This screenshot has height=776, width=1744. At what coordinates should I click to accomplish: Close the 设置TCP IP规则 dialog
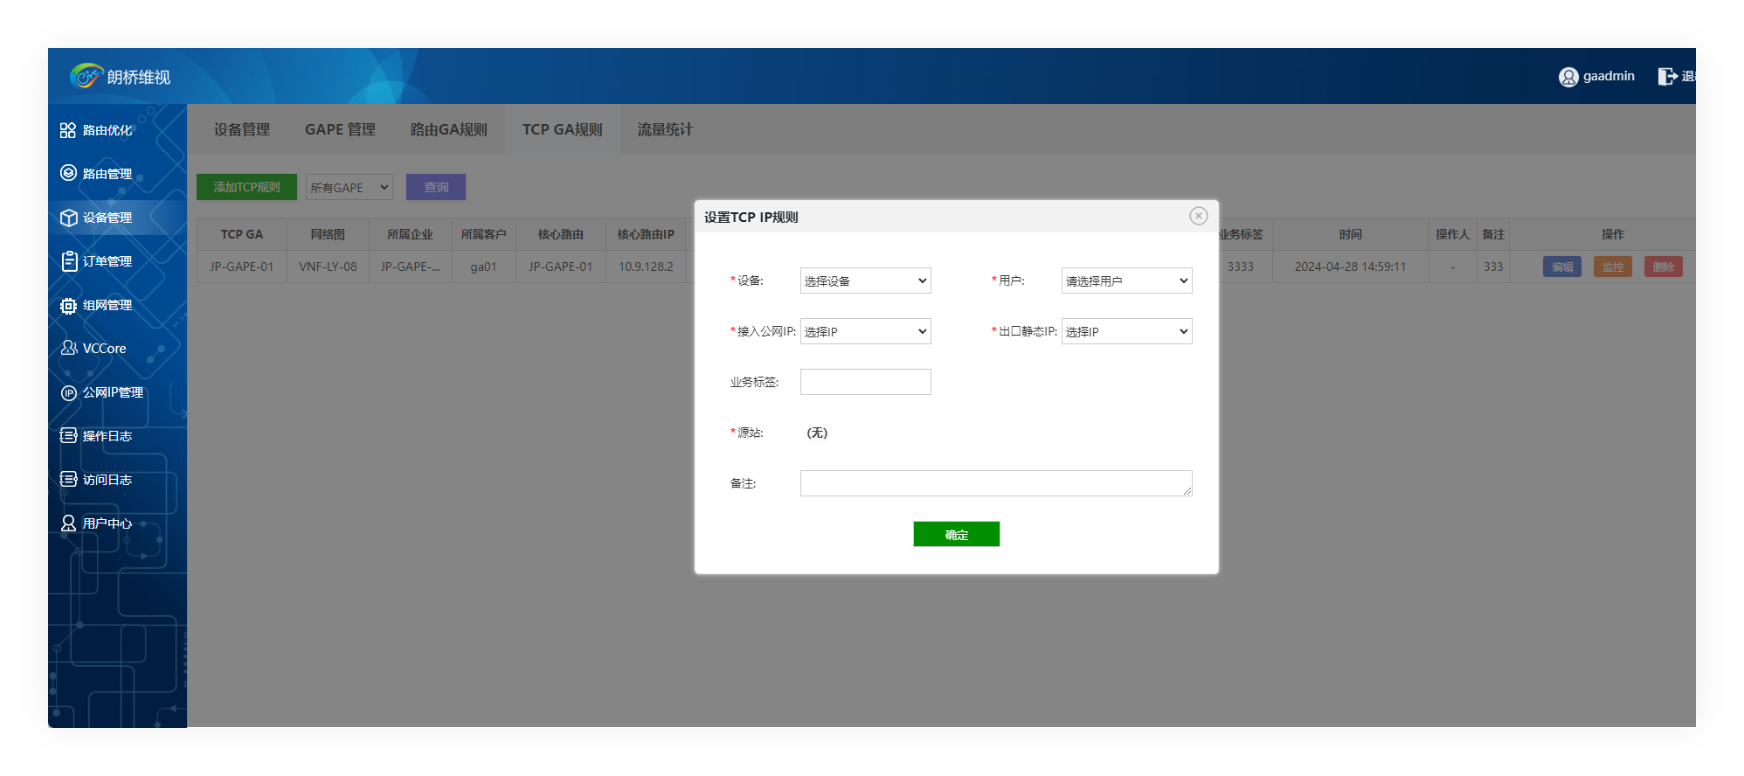[1198, 216]
